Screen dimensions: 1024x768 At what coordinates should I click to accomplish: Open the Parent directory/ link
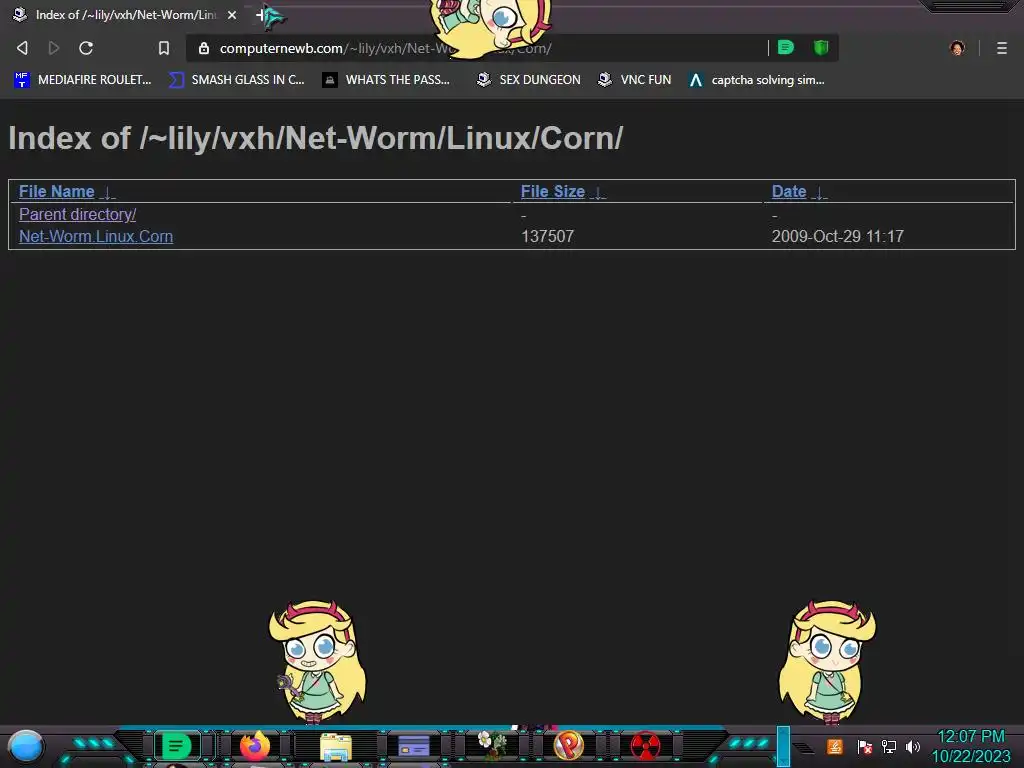(78, 214)
